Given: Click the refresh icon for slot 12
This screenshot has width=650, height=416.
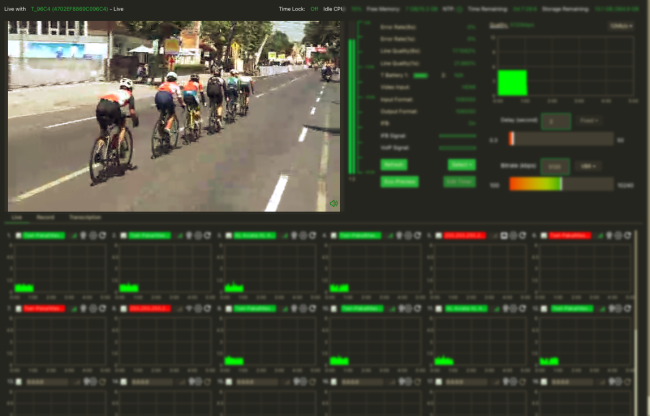Looking at the screenshot, I should 628,308.
